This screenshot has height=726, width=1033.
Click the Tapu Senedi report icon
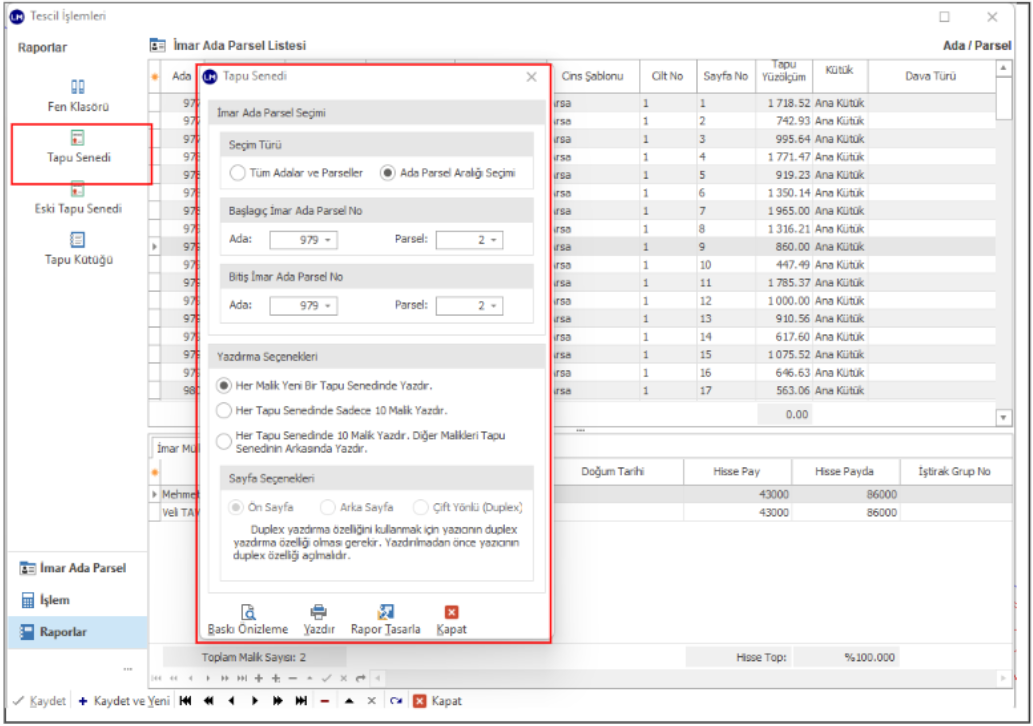click(x=78, y=139)
